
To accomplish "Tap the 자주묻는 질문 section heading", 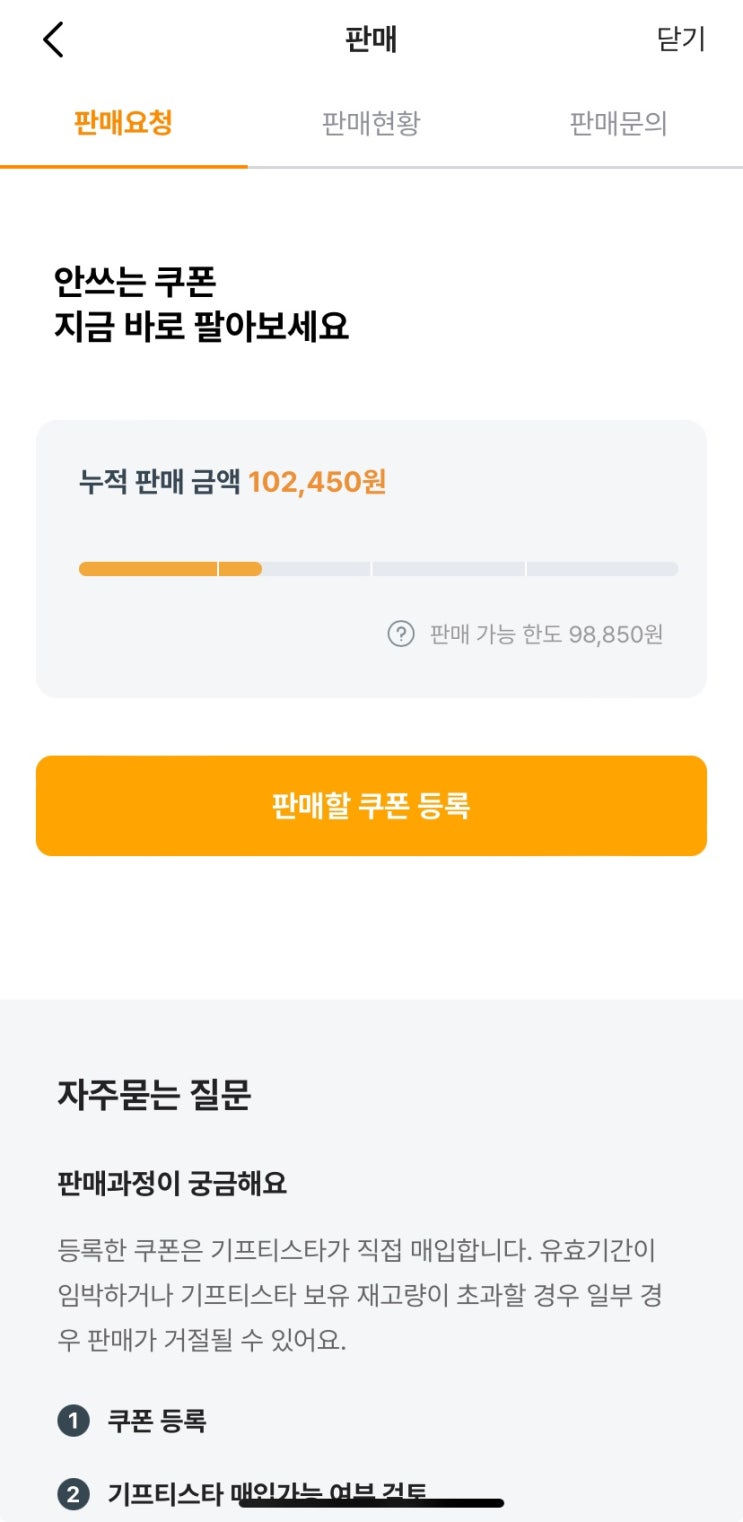I will tap(154, 1095).
